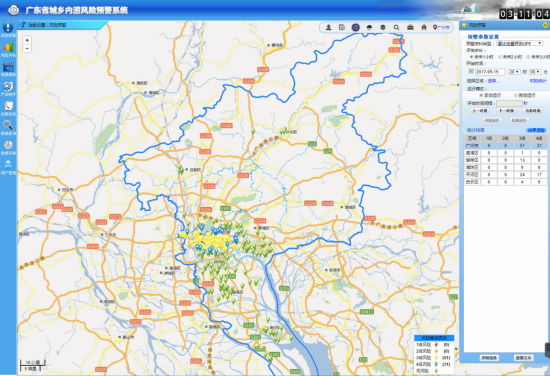Click the start date input field
The width and height of the screenshot is (550, 376).
pos(490,72)
